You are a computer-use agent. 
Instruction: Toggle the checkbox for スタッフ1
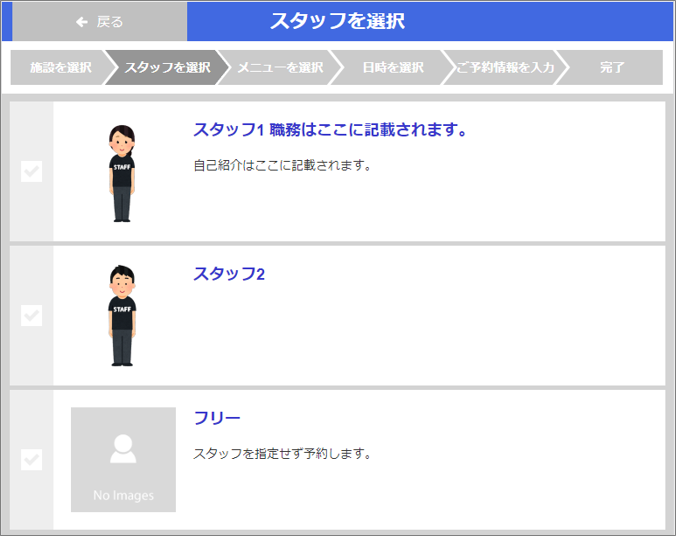click(32, 172)
